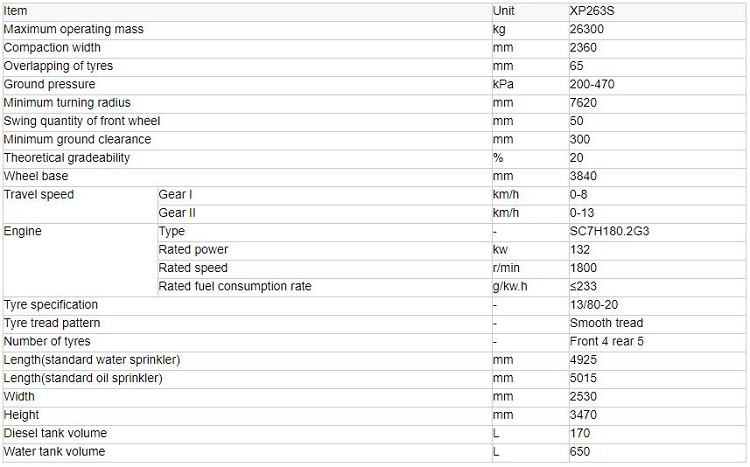The width and height of the screenshot is (750, 467).
Task: Click the 'Front 4 rear 5' value
Action: (x=607, y=342)
